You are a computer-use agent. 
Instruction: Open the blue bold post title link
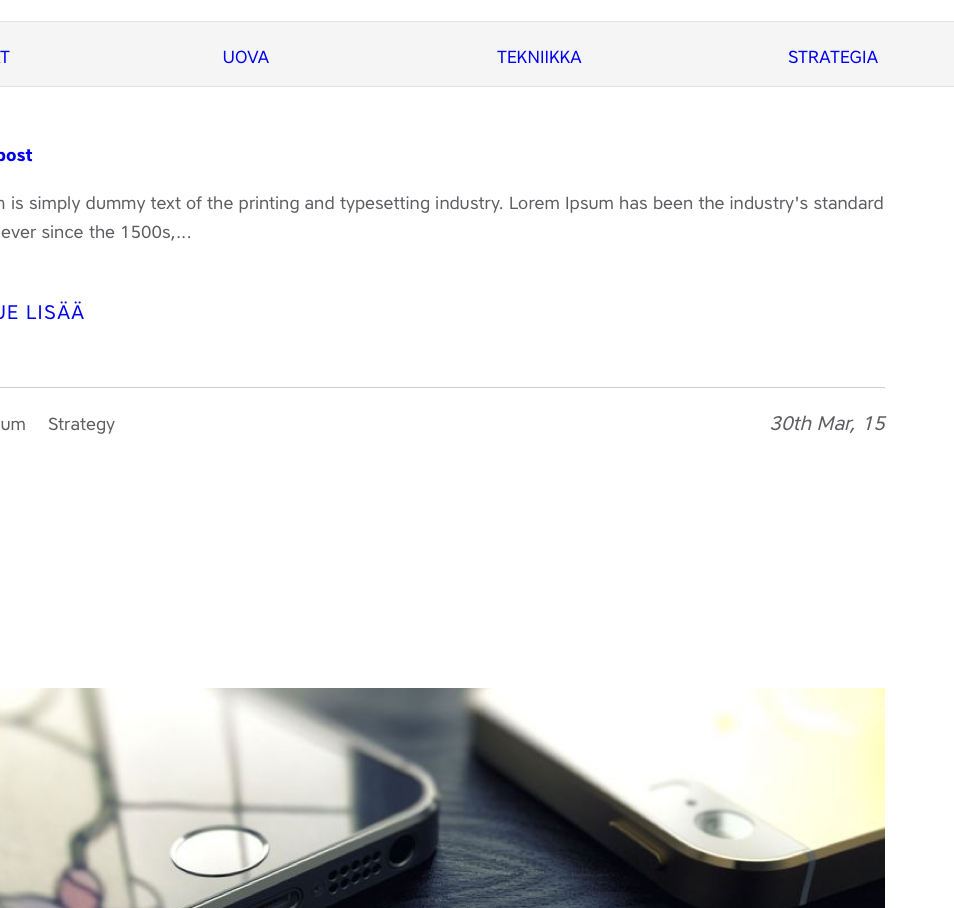pyautogui.click(x=16, y=155)
